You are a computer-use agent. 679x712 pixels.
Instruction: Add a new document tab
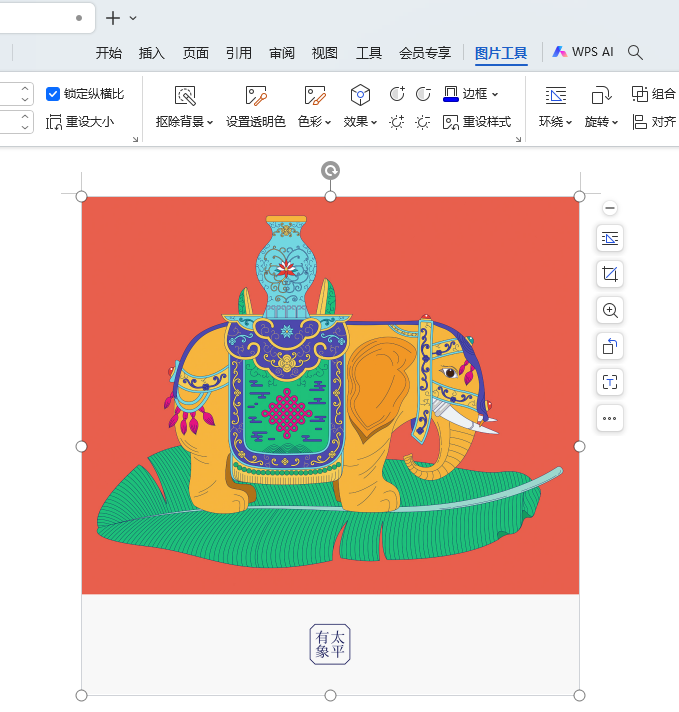tap(113, 18)
